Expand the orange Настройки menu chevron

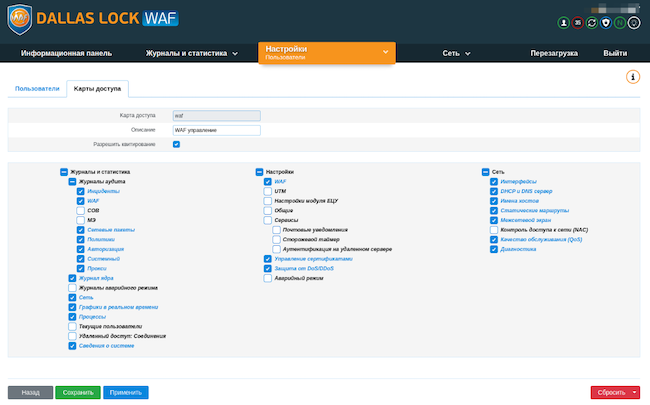coord(386,52)
